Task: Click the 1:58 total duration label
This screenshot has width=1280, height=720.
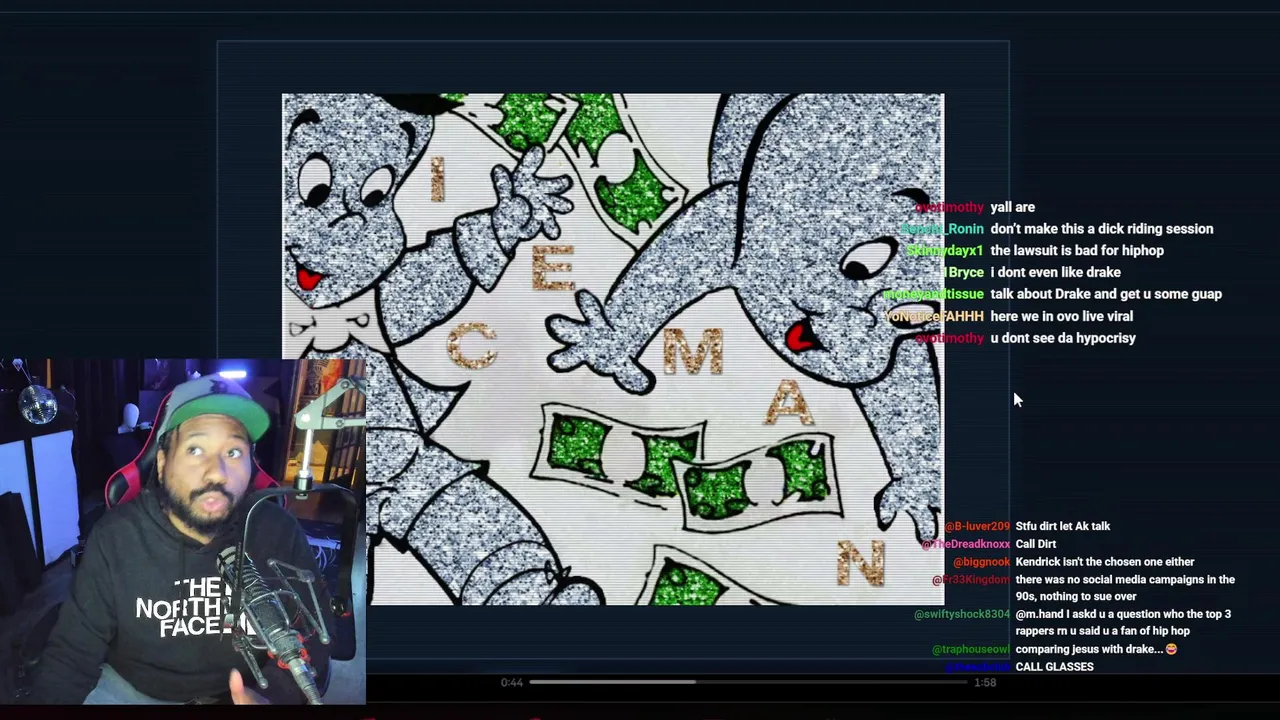Action: pos(985,682)
